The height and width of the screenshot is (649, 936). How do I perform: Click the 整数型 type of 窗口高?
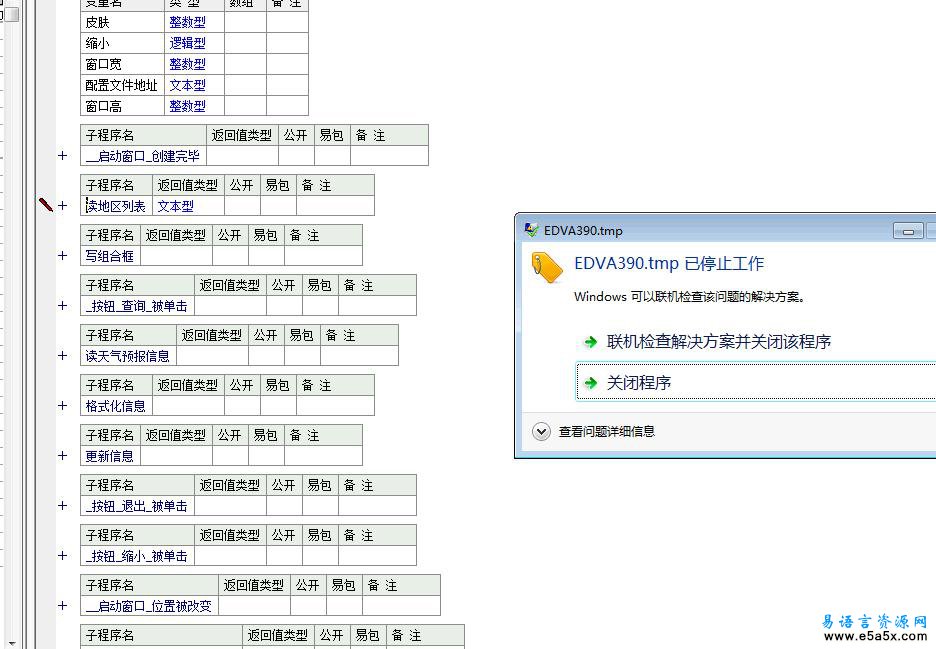[x=187, y=106]
